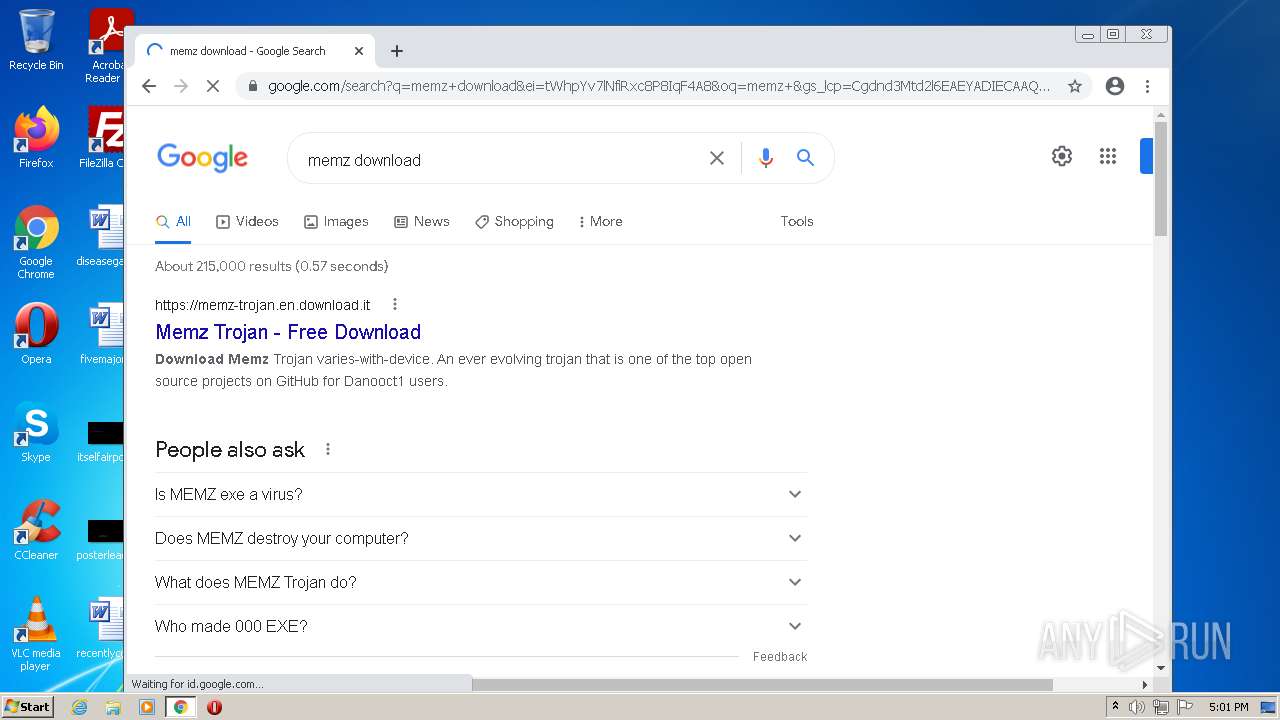Viewport: 1280px width, 720px height.
Task: Expand 'Does MEMZ destroy your computer?'
Action: click(x=481, y=538)
